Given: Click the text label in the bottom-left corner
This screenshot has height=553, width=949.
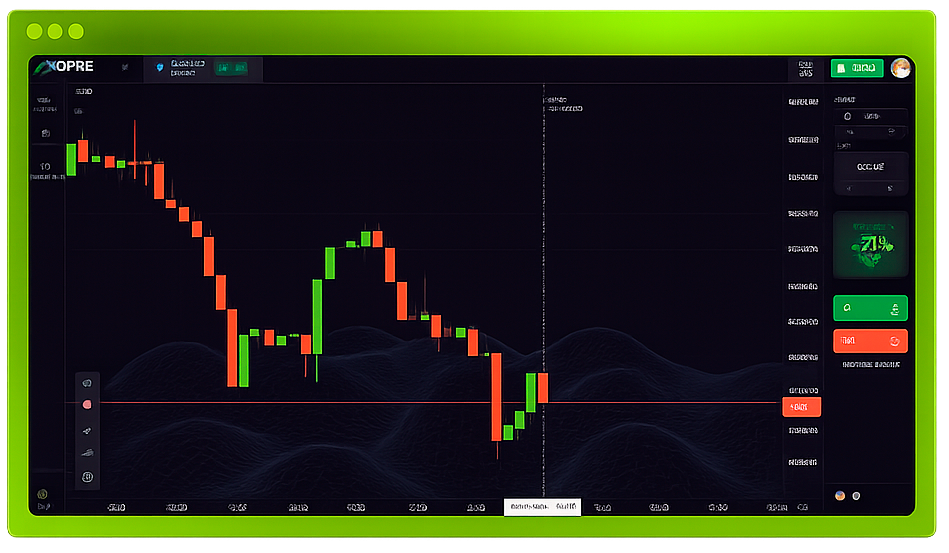Looking at the screenshot, I should [x=43, y=506].
